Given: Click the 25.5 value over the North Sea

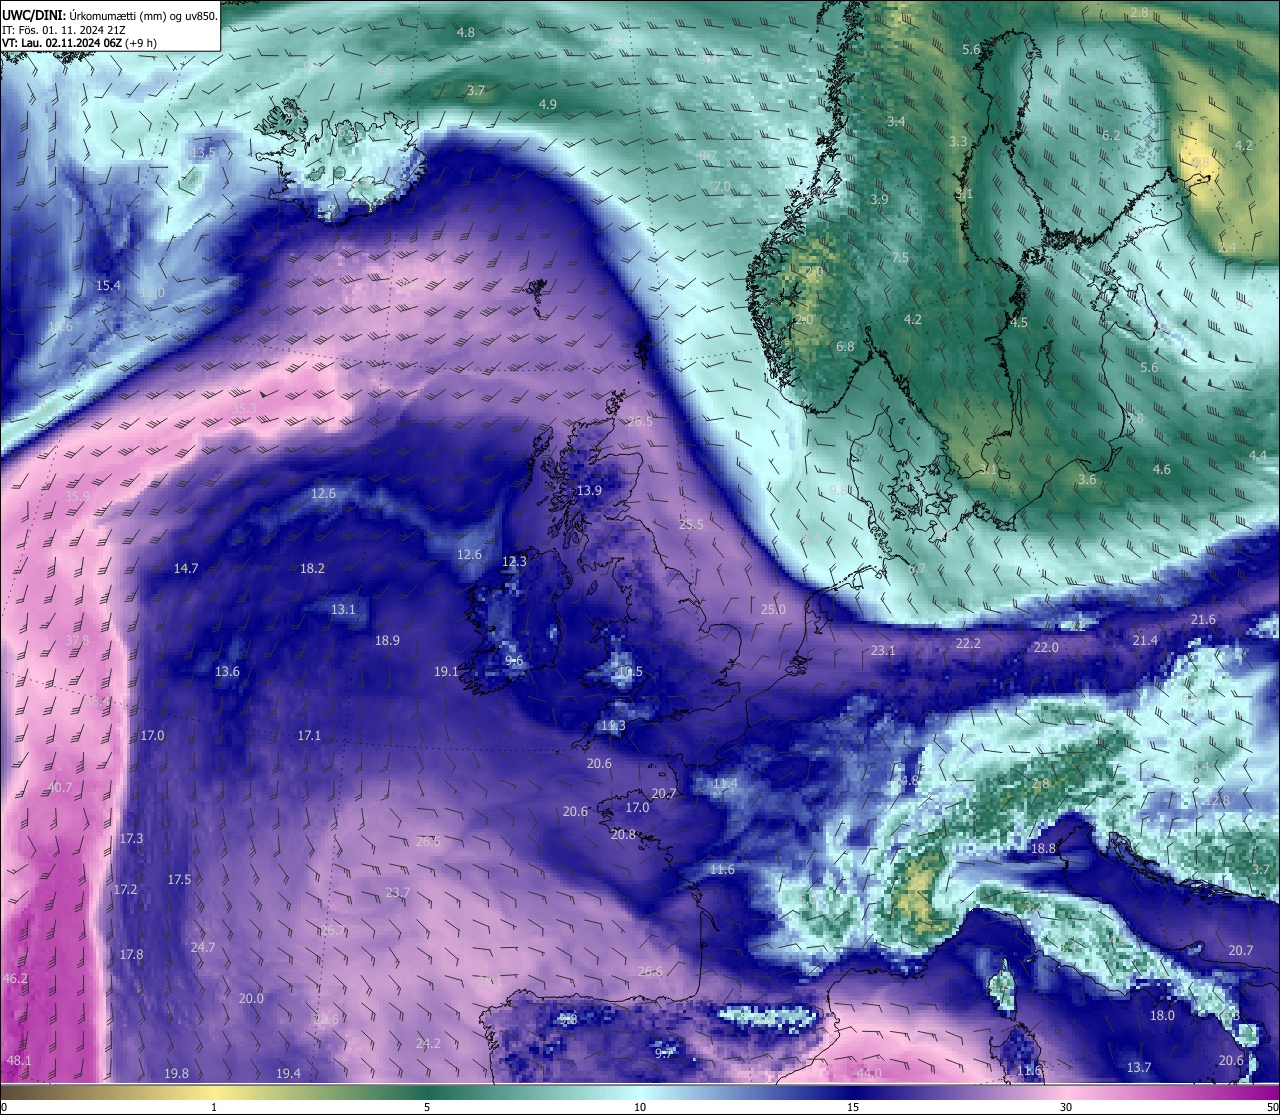Looking at the screenshot, I should coord(691,524).
